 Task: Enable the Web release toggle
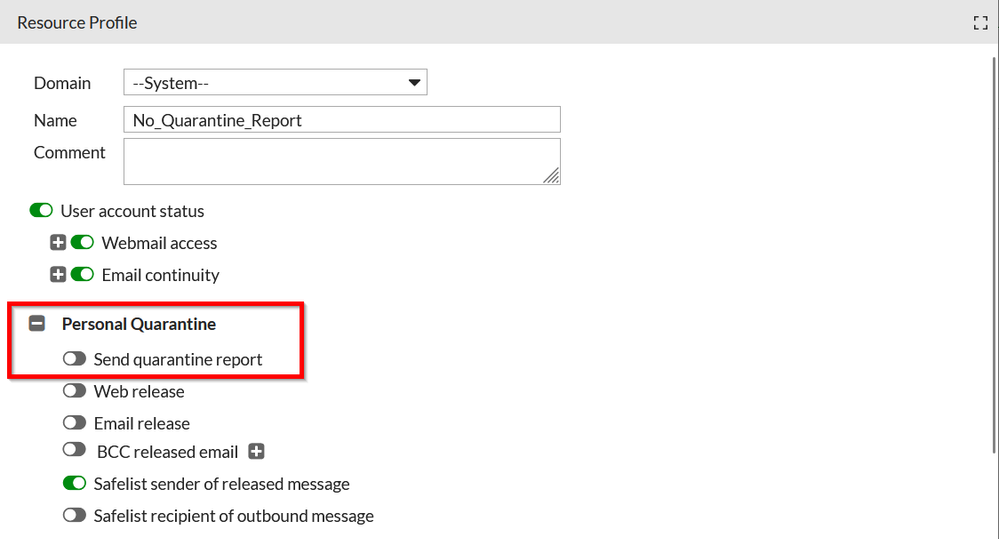click(75, 391)
